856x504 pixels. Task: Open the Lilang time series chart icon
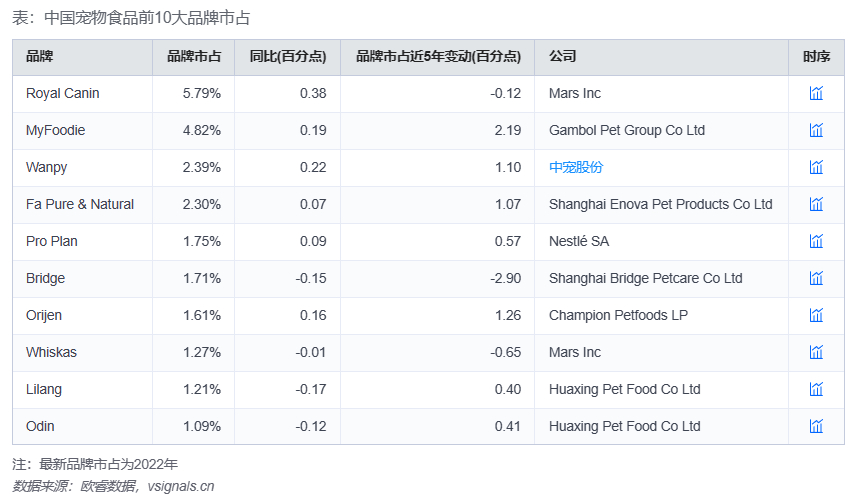click(816, 389)
